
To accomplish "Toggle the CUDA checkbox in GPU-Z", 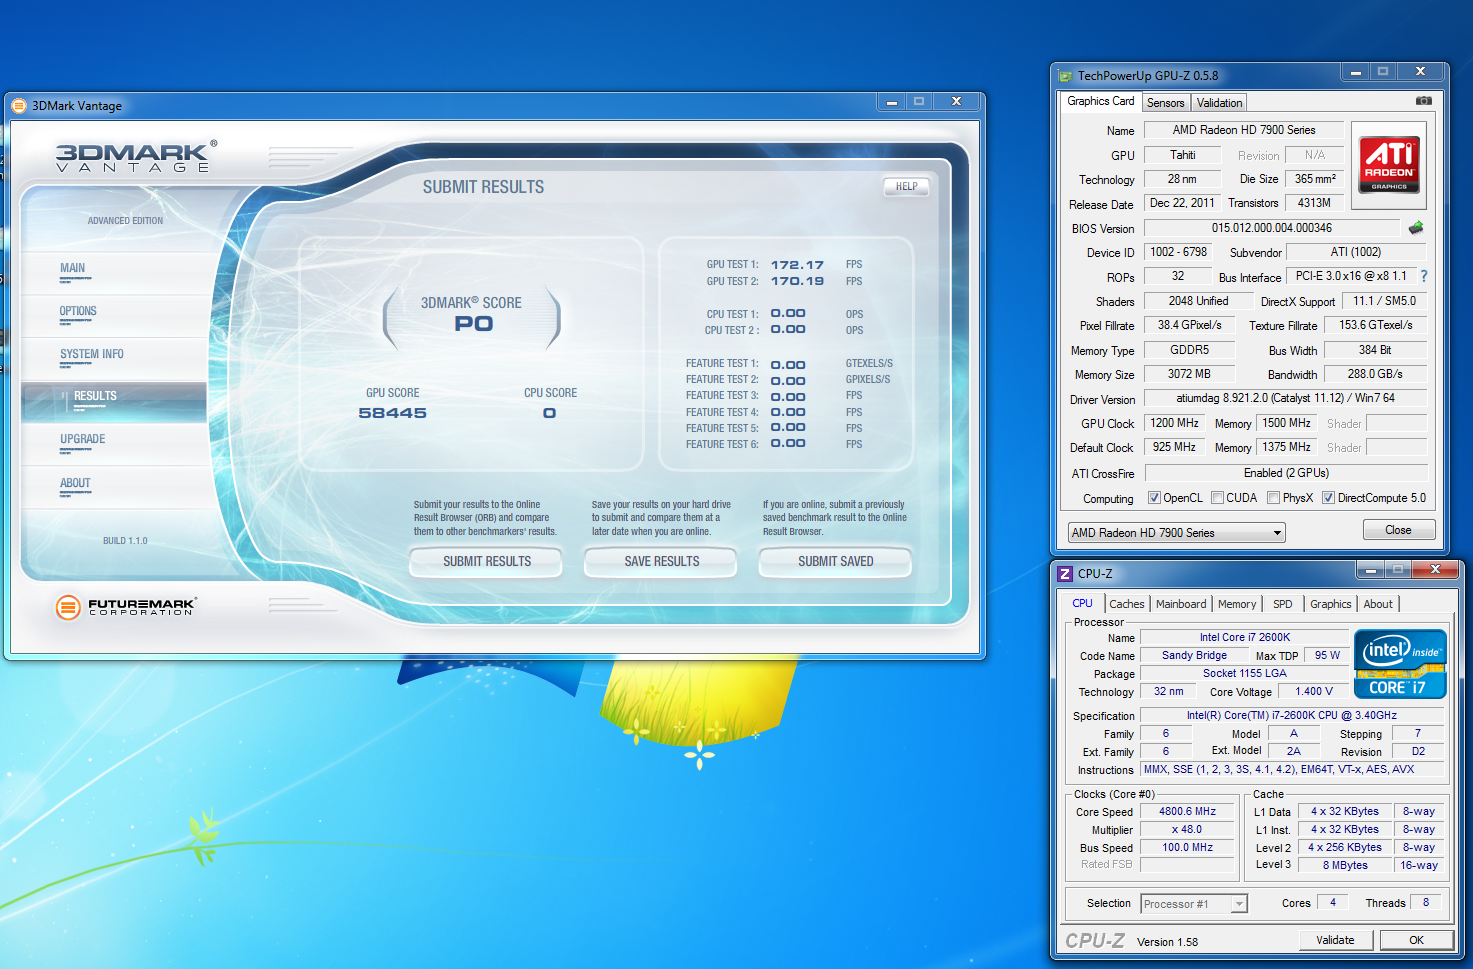I will pos(1217,498).
